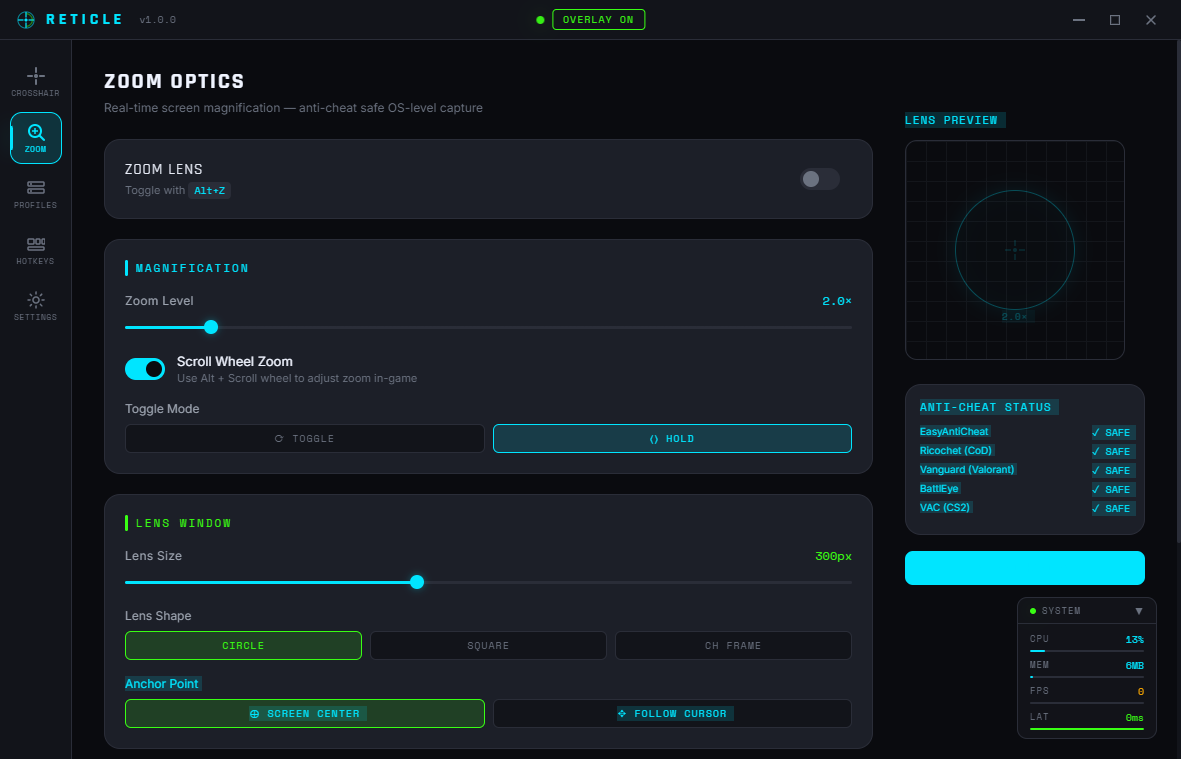This screenshot has width=1181, height=759.
Task: Click the Lens Preview circle thumbnail
Action: click(x=1015, y=250)
